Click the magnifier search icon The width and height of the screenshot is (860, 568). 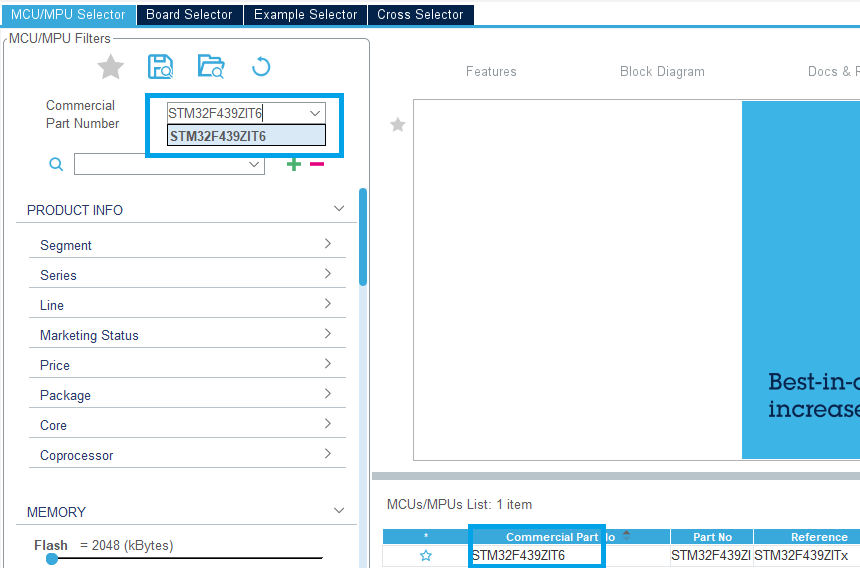click(x=56, y=164)
